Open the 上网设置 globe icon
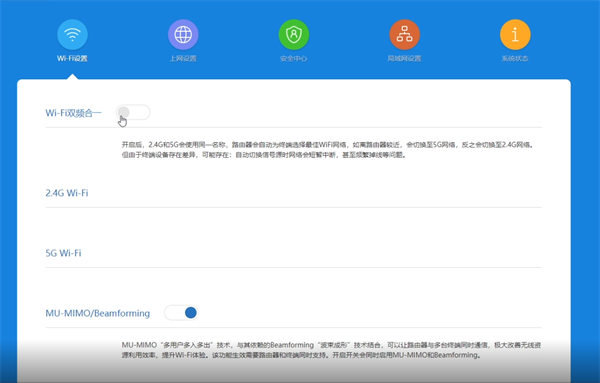Image resolution: width=600 pixels, height=383 pixels. 183,34
